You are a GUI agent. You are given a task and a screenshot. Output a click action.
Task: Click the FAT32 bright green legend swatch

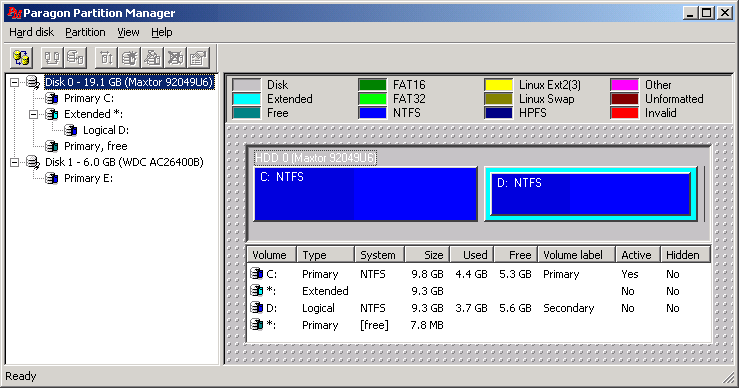[372, 99]
